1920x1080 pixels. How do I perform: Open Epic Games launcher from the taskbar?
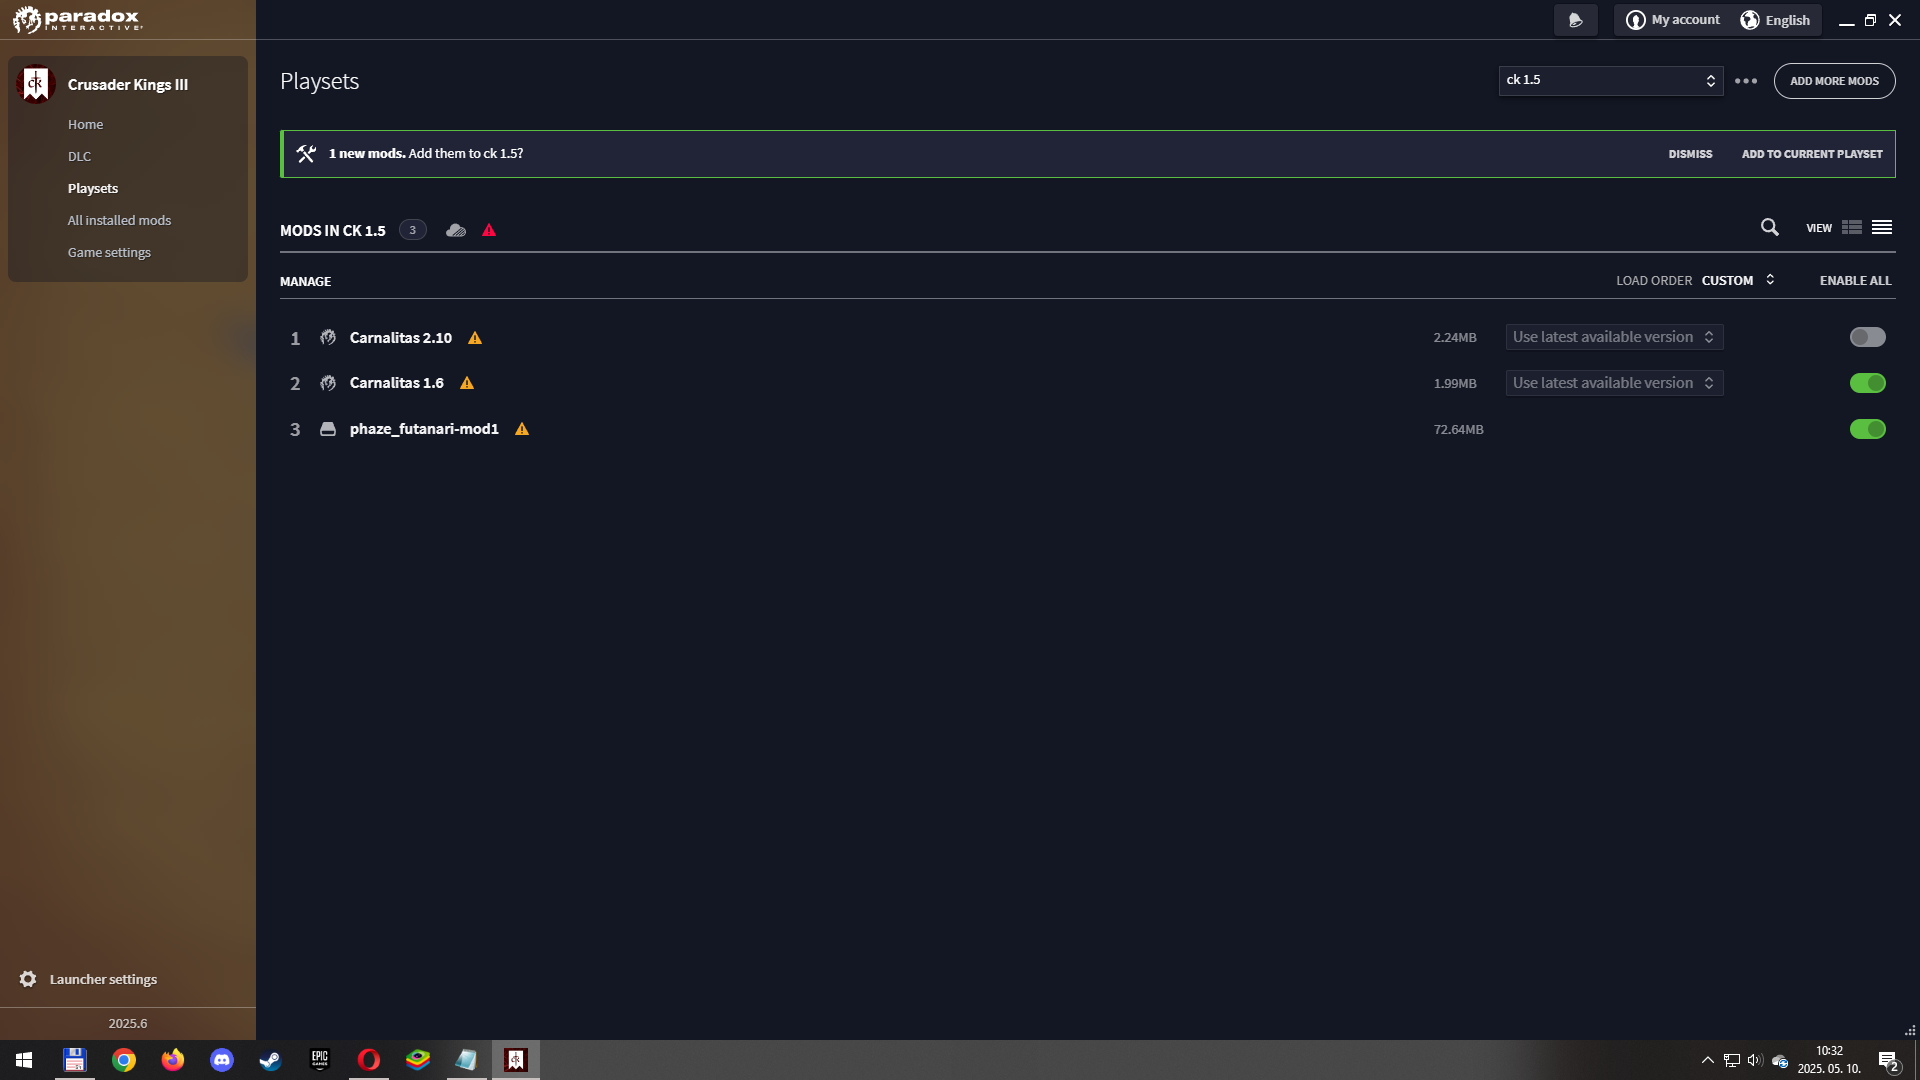[x=320, y=1060]
